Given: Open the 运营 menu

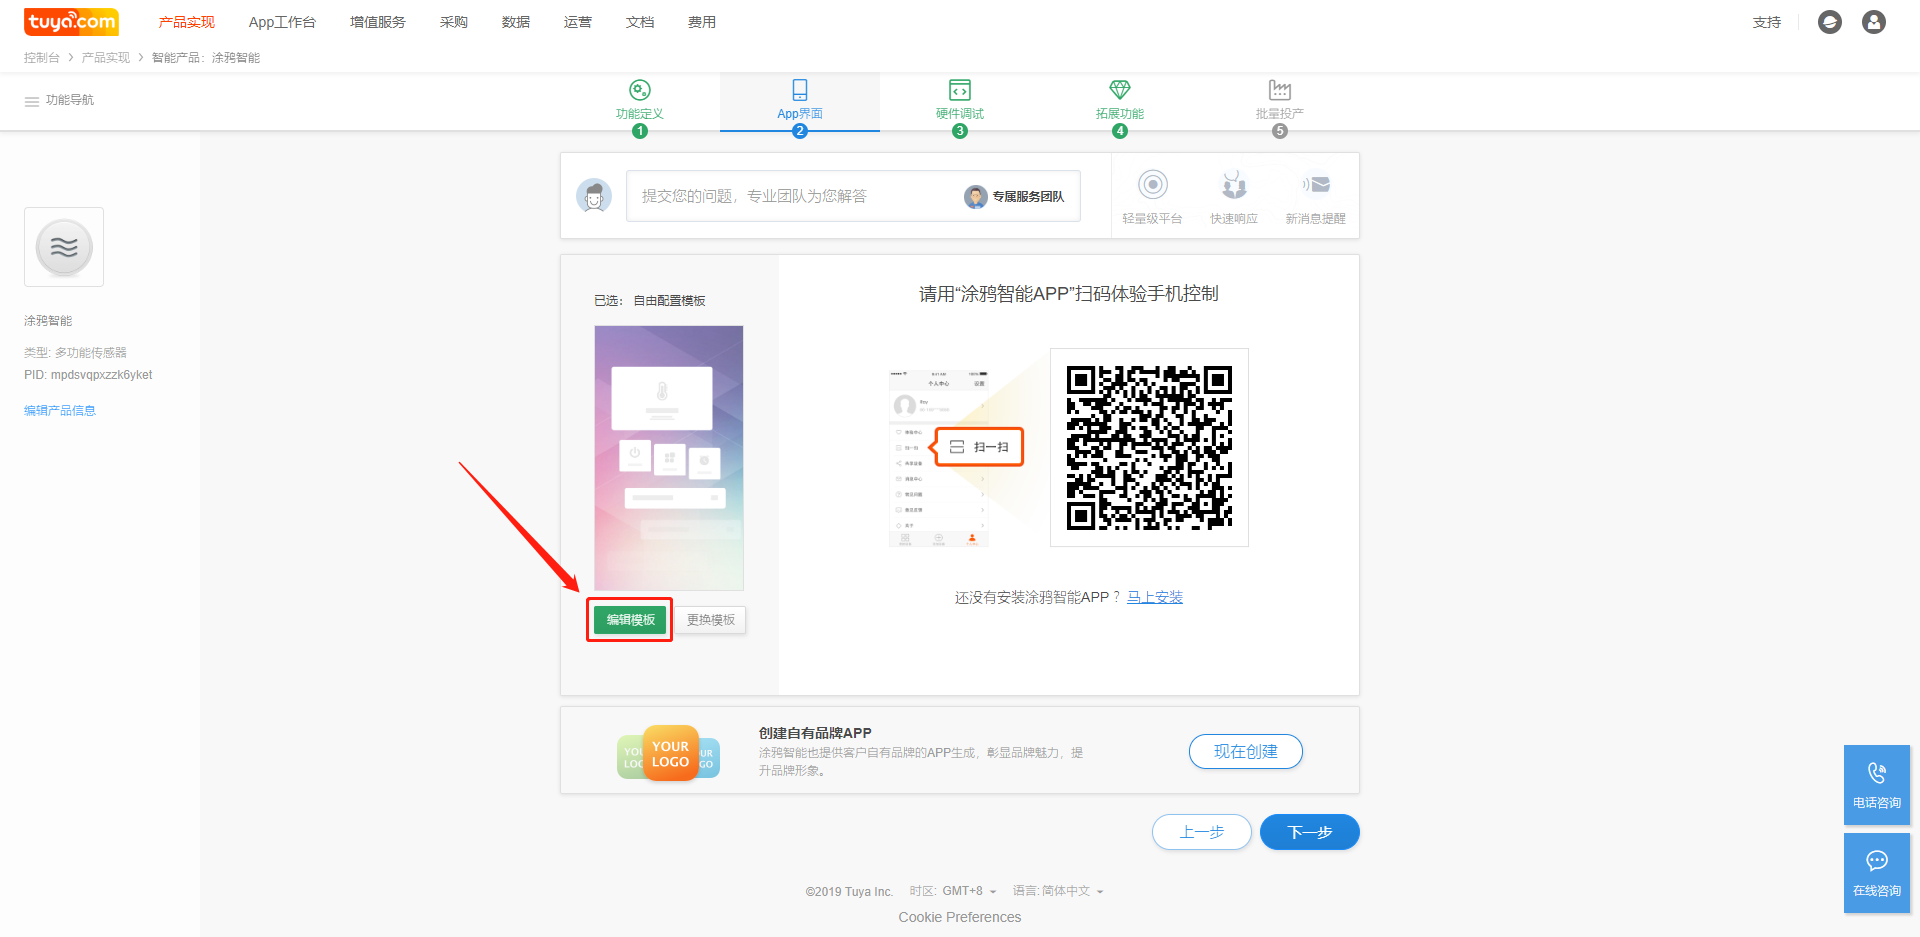Looking at the screenshot, I should tap(578, 22).
